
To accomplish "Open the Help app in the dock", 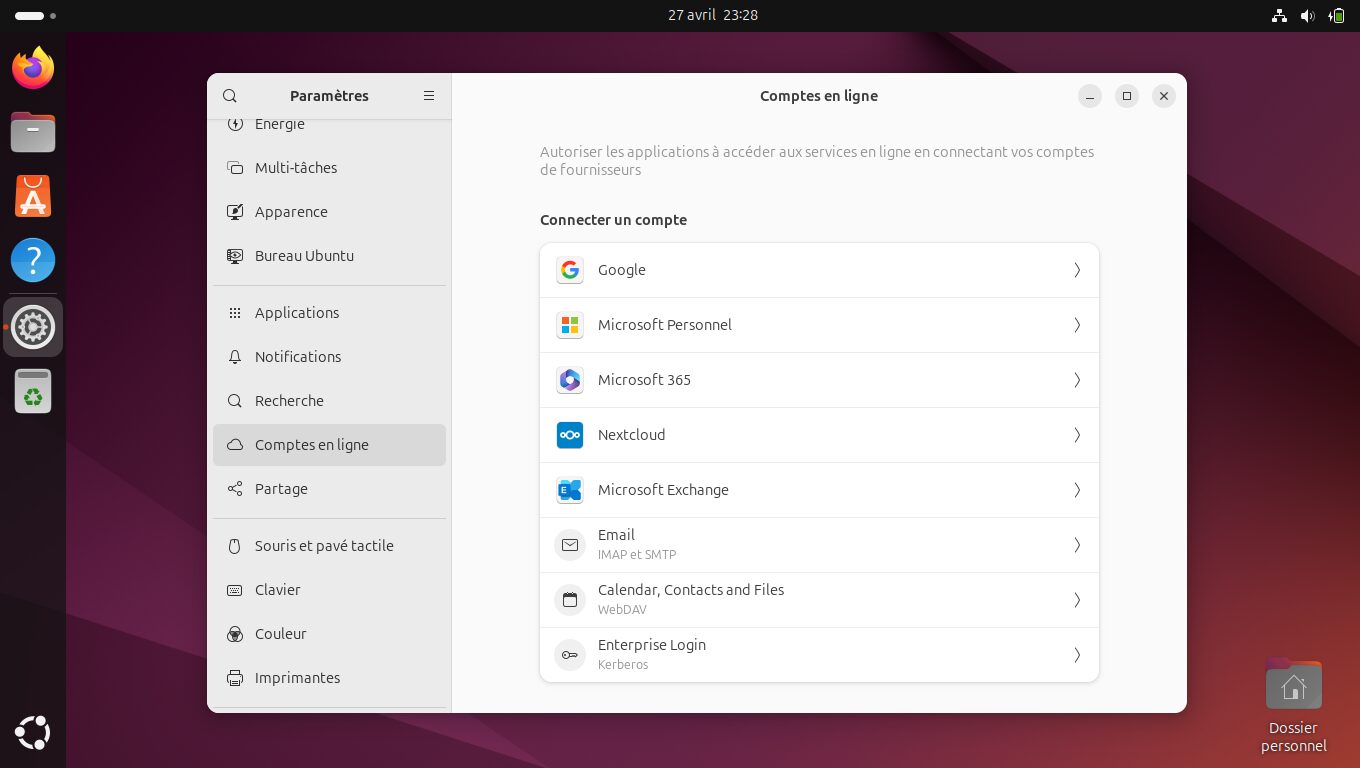I will [x=33, y=260].
